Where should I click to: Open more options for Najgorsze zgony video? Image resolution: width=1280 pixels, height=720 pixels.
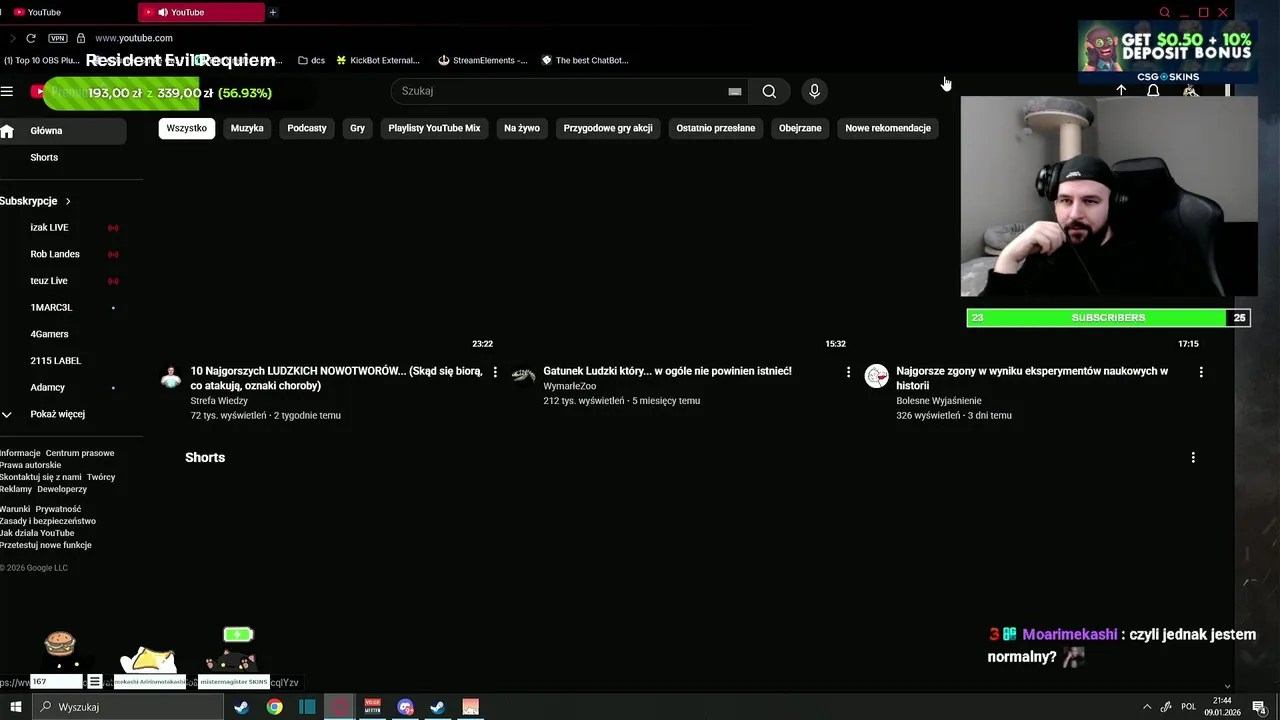tap(1201, 372)
